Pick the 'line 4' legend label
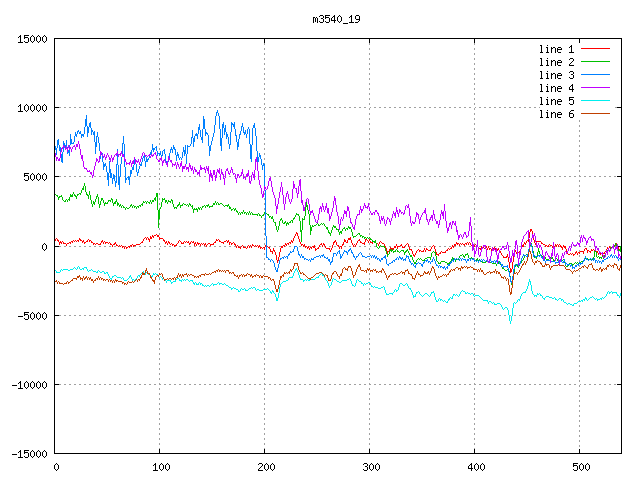640x480 pixels. pos(556,88)
